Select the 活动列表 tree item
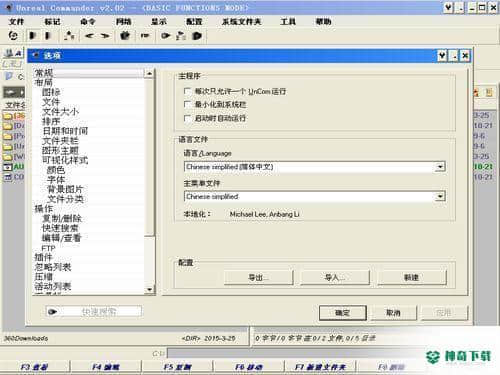This screenshot has height=375, width=500. click(x=53, y=286)
